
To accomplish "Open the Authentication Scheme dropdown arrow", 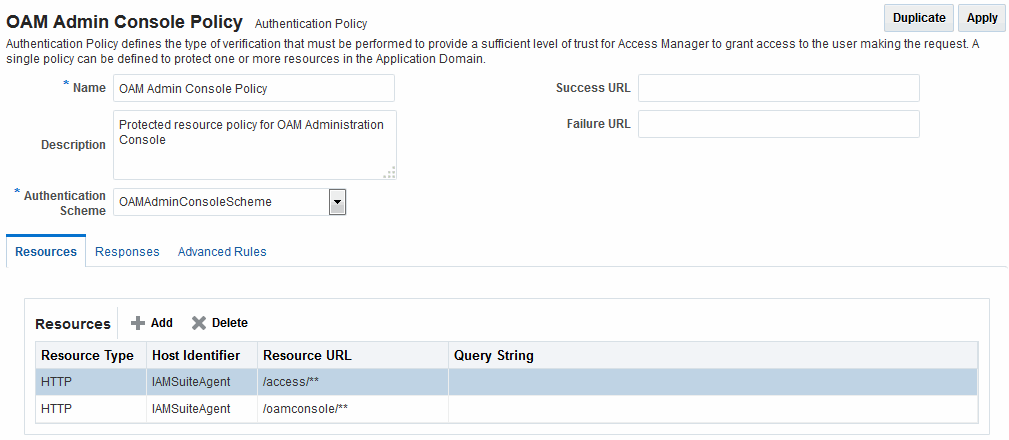I will 337,202.
